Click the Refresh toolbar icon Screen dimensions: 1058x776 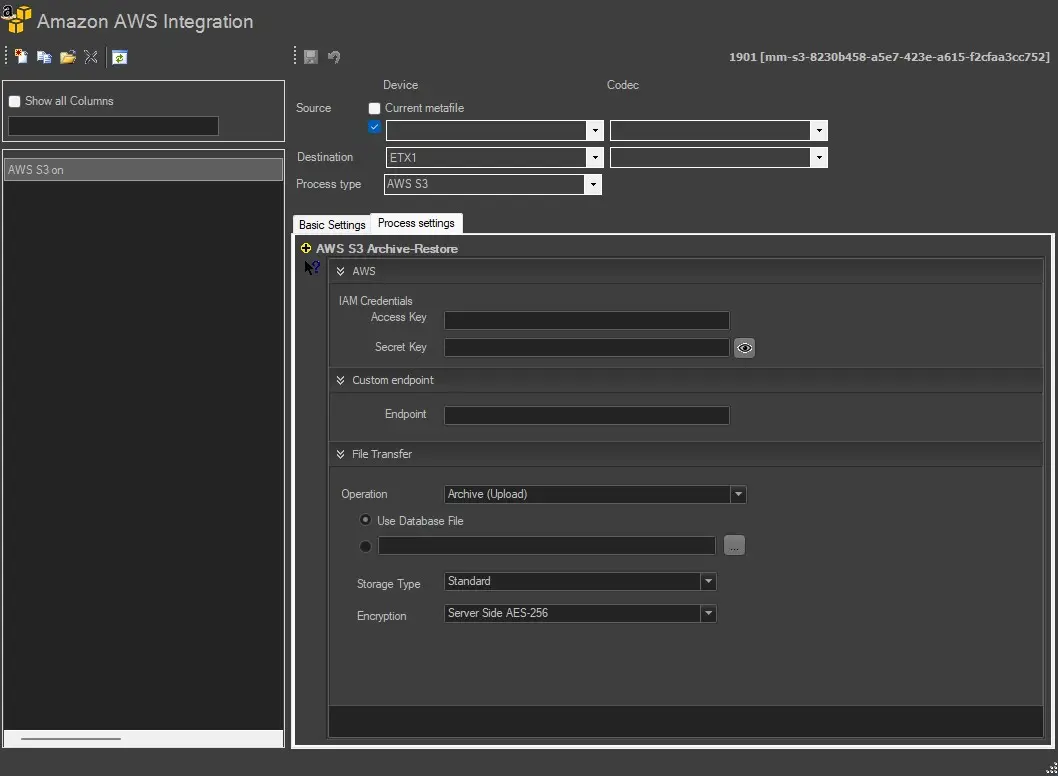tap(119, 57)
